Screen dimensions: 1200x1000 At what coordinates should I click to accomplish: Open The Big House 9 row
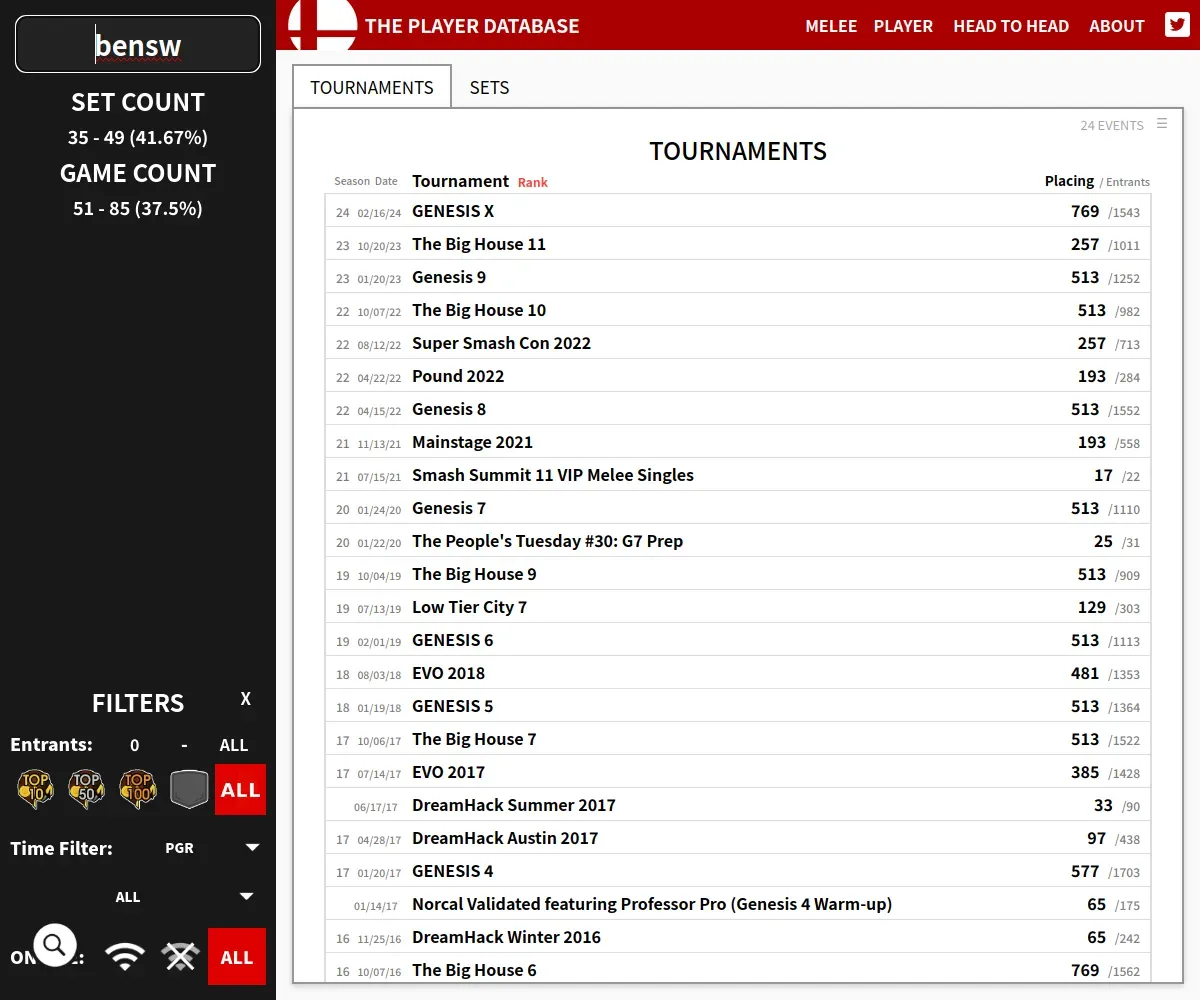[x=738, y=574]
